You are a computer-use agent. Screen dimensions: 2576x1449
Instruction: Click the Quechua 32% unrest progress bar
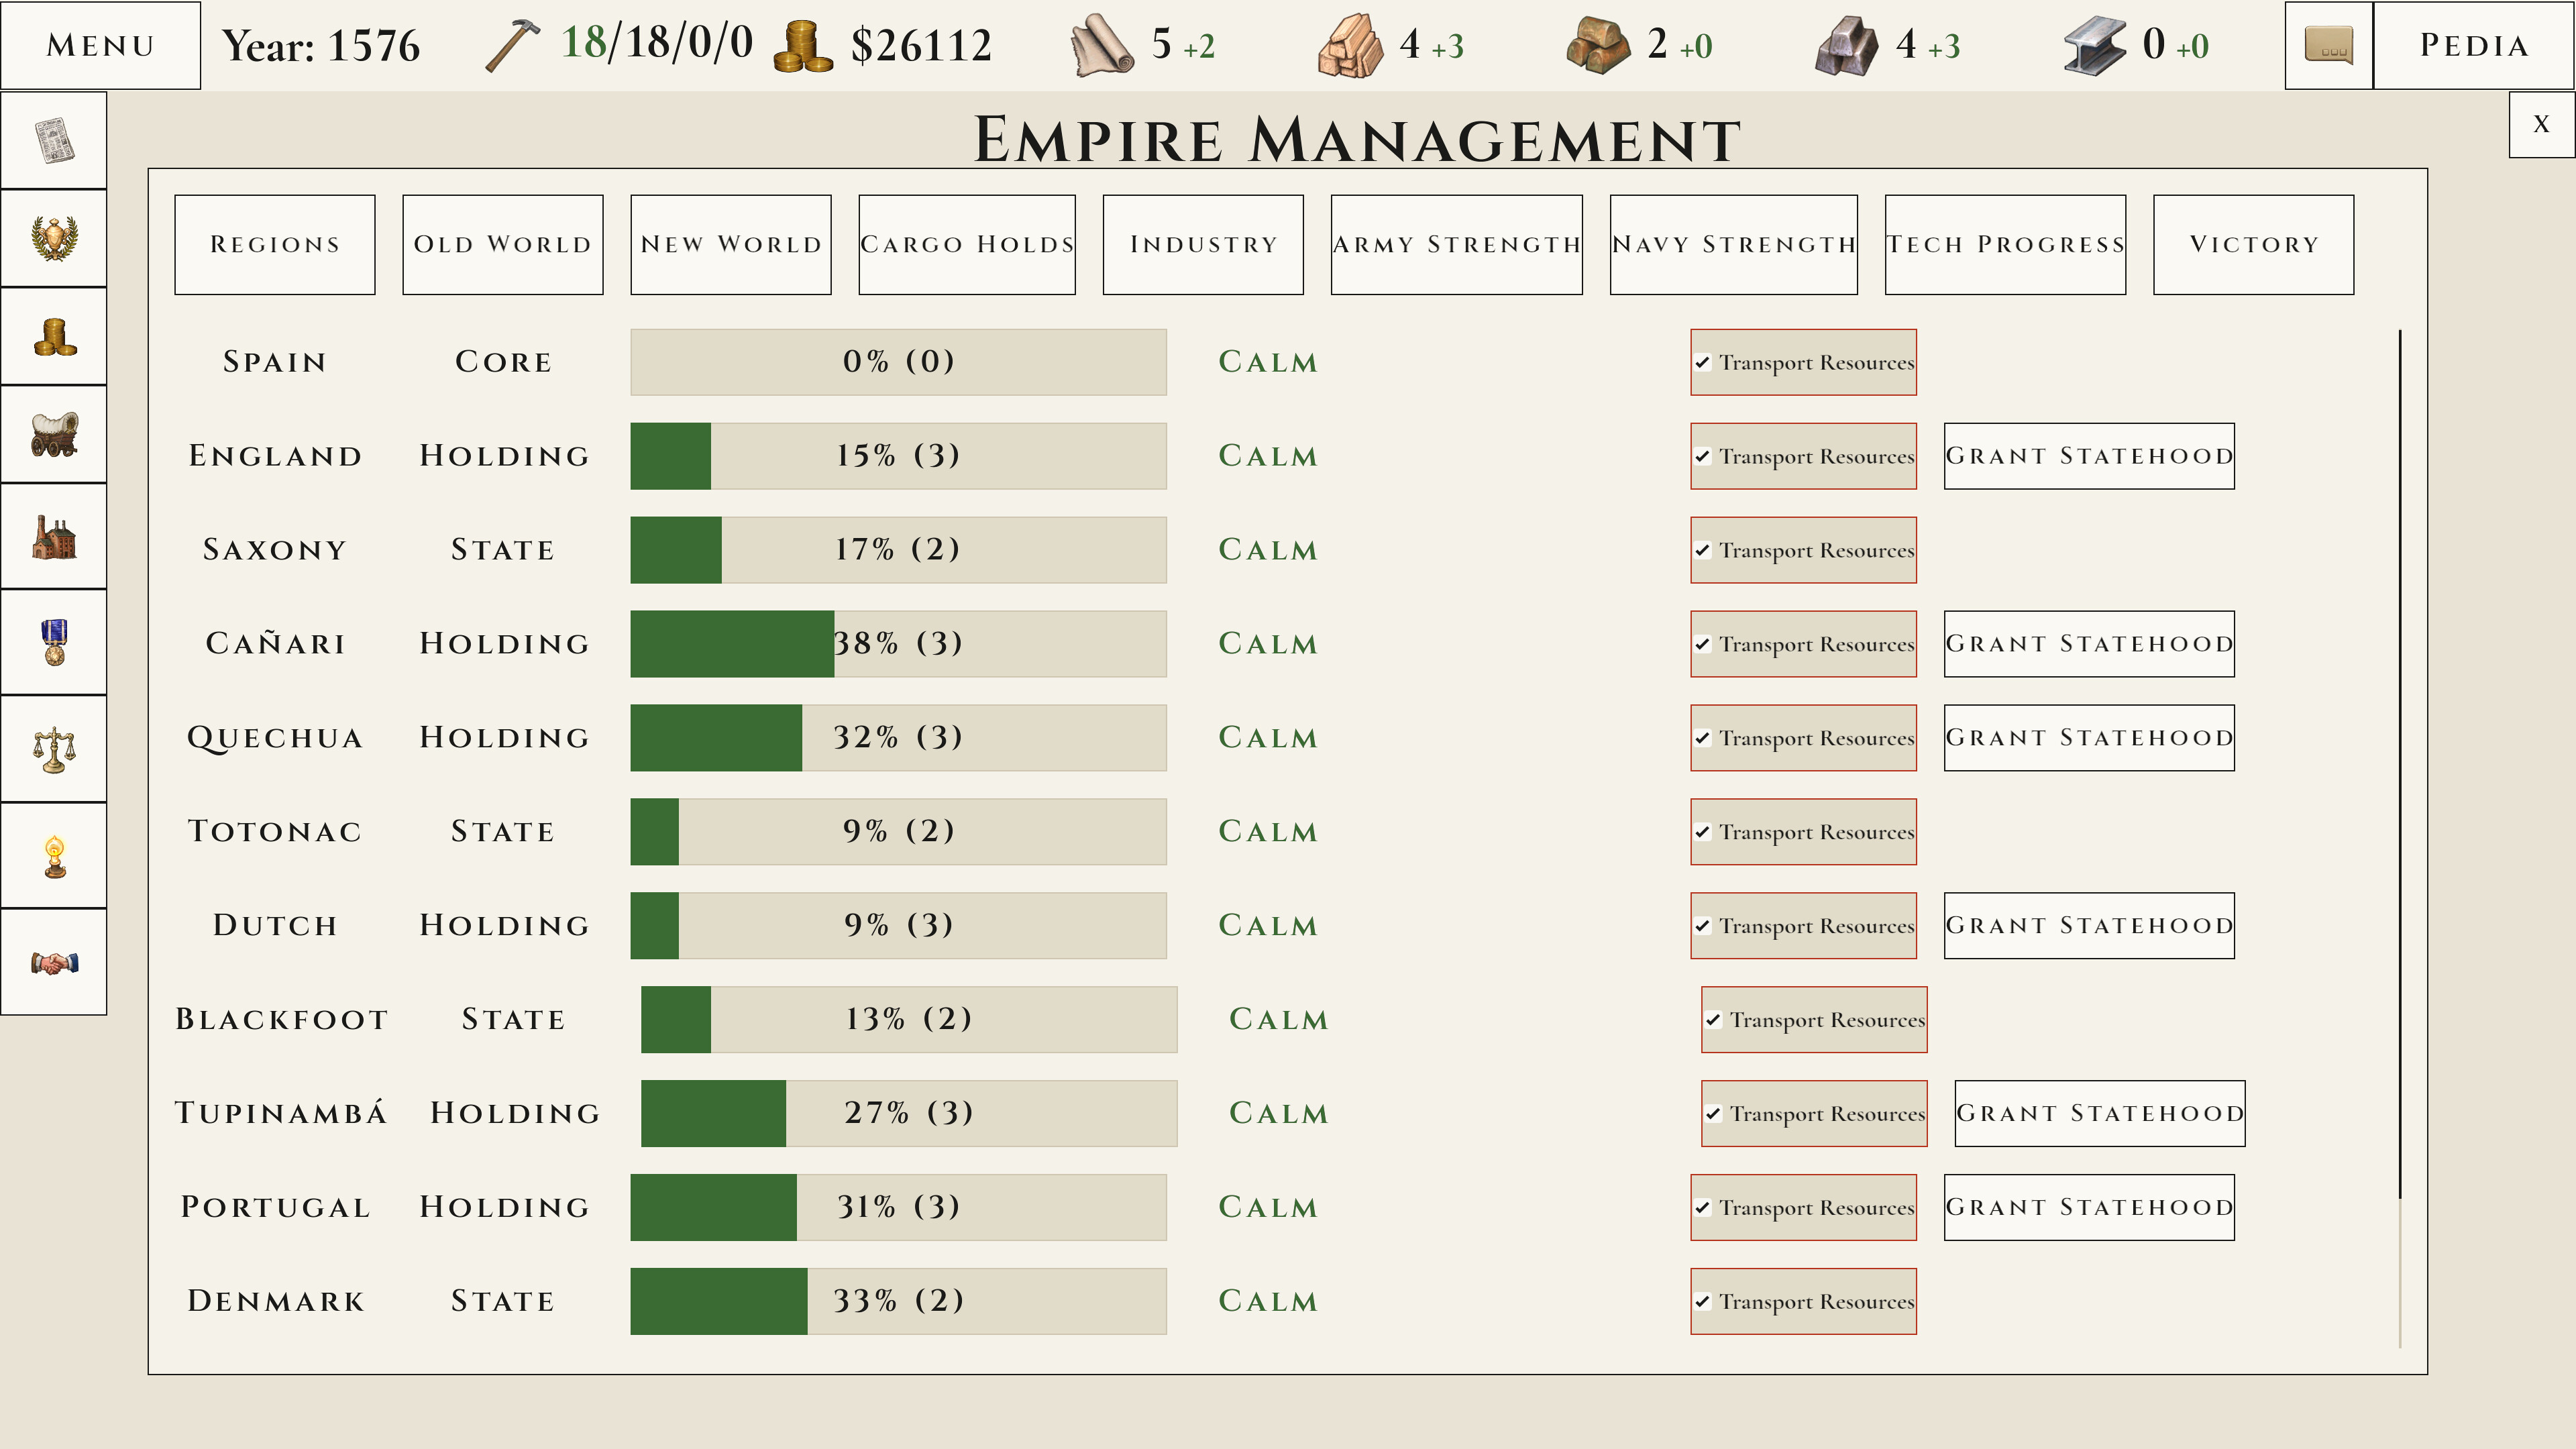point(898,738)
